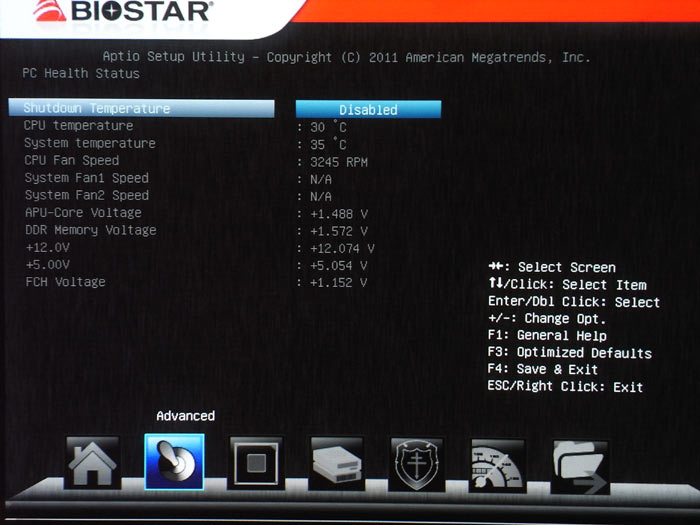Click the F3: Optimized Defaults hint
This screenshot has width=700, height=525.
coord(570,352)
